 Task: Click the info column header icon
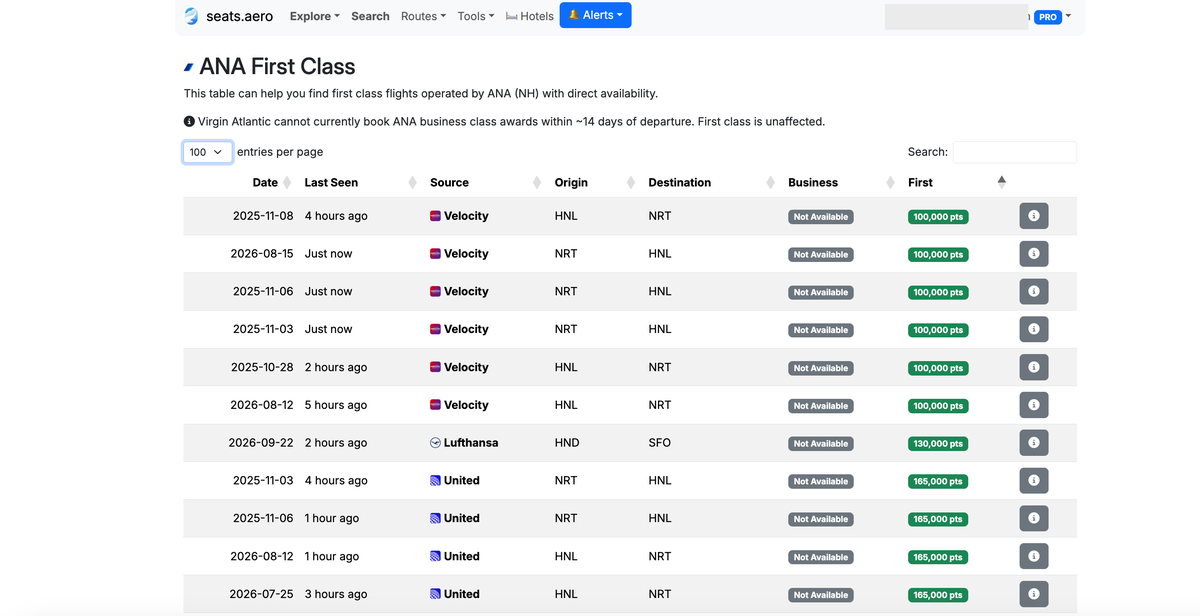pyautogui.click(x=1033, y=183)
